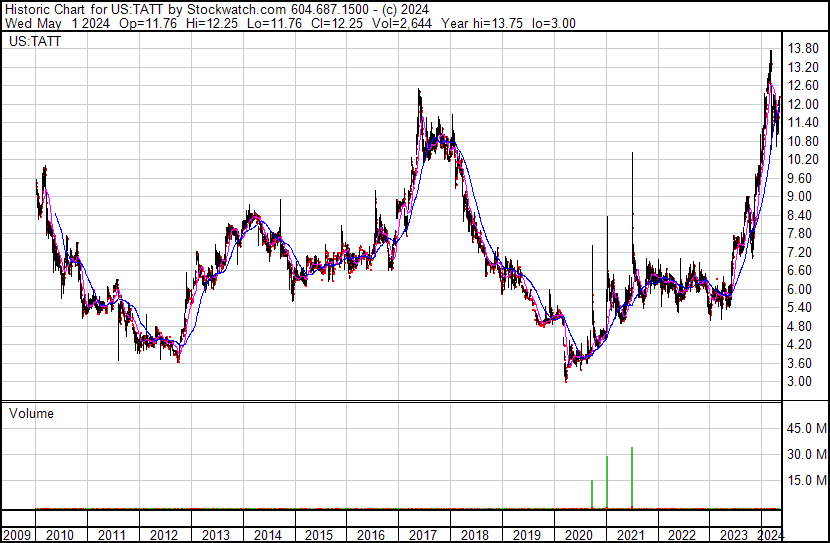Click the 2015 year label on time axis
The width and height of the screenshot is (830, 543).
pyautogui.click(x=319, y=535)
